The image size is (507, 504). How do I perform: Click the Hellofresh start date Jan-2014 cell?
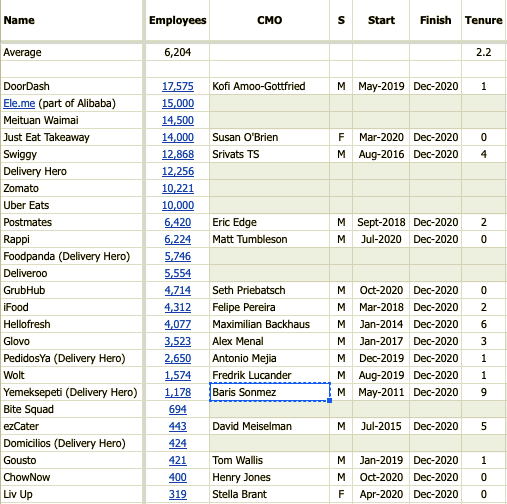[x=381, y=324]
